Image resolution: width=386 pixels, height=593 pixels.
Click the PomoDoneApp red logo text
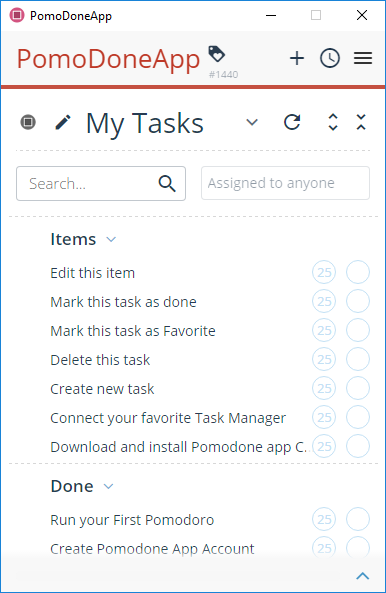pos(108,60)
